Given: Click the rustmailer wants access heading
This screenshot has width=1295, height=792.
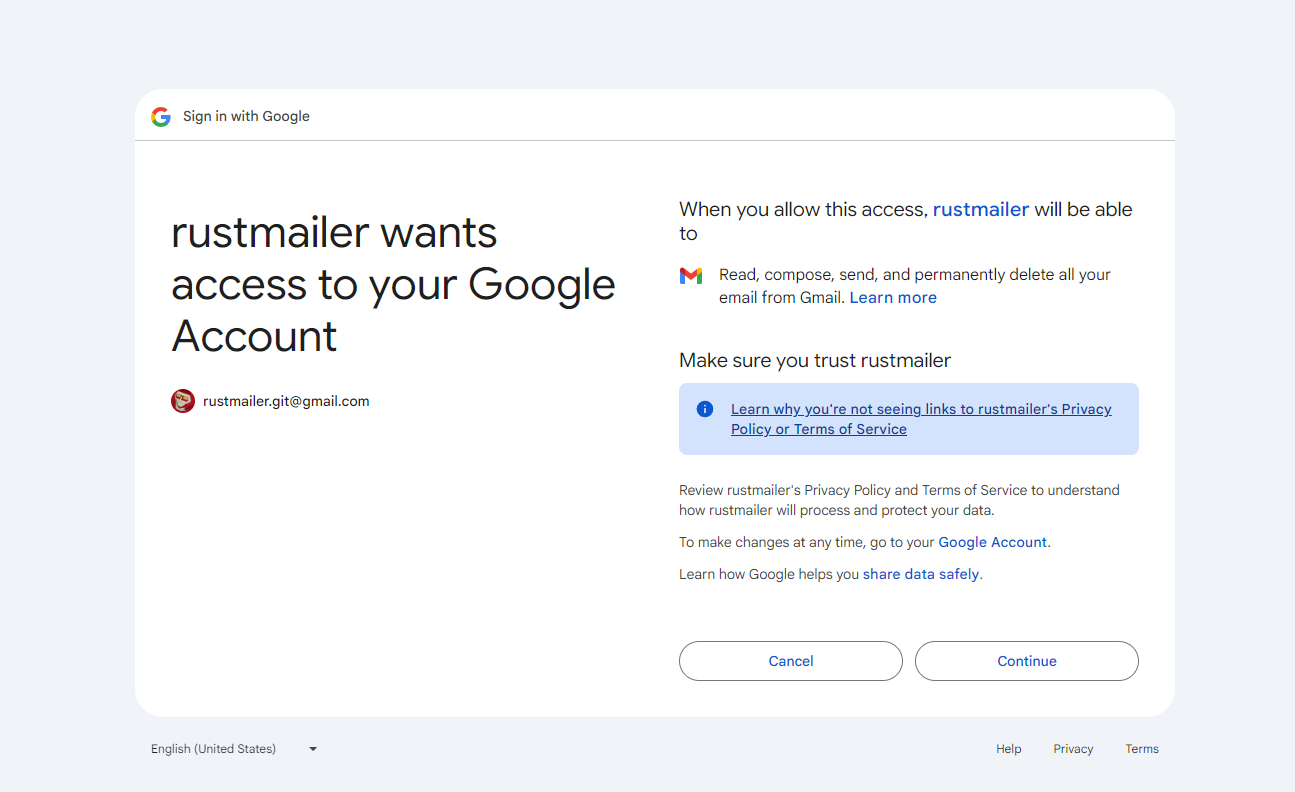Looking at the screenshot, I should click(393, 284).
